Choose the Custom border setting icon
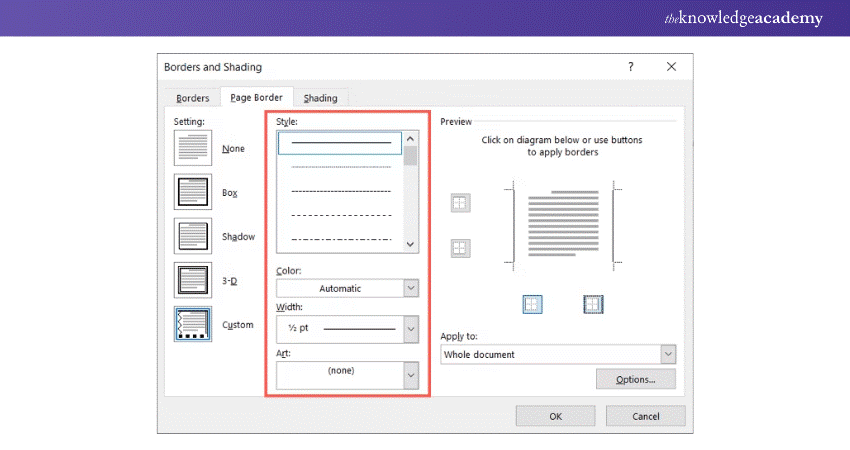 (190, 325)
